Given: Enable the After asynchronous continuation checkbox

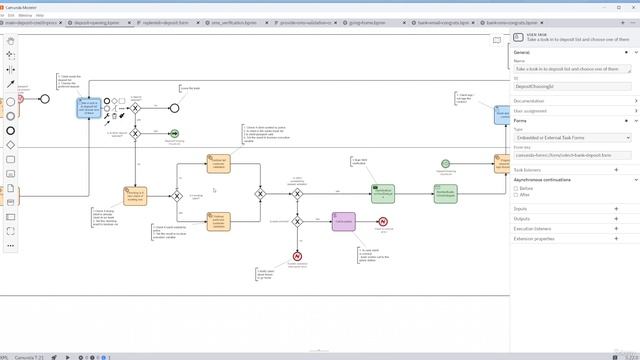Looking at the screenshot, I should (x=516, y=195).
